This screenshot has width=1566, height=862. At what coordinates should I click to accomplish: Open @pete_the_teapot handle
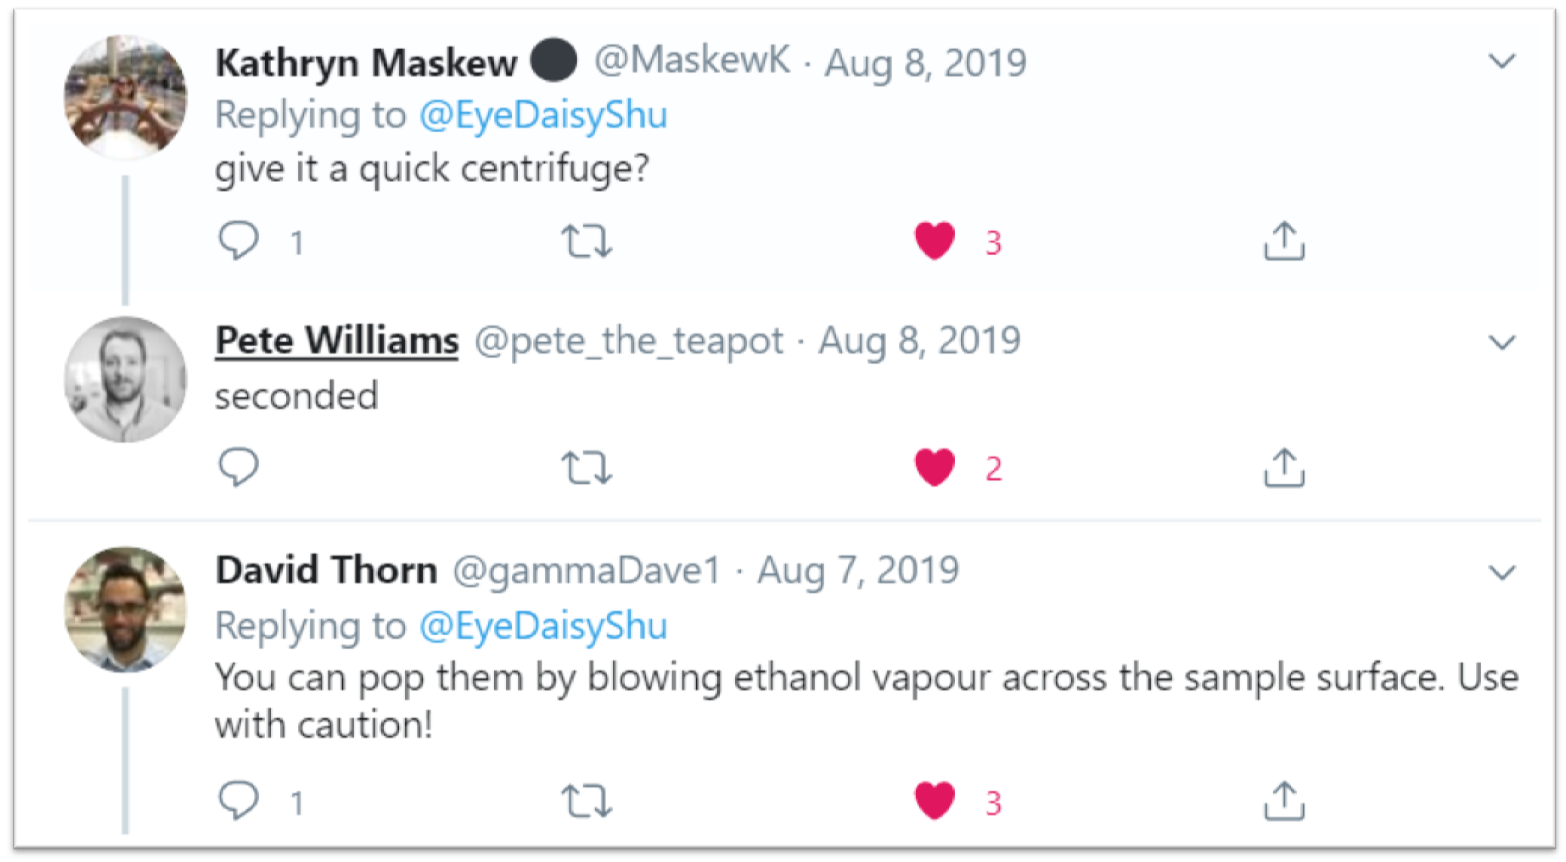point(628,341)
